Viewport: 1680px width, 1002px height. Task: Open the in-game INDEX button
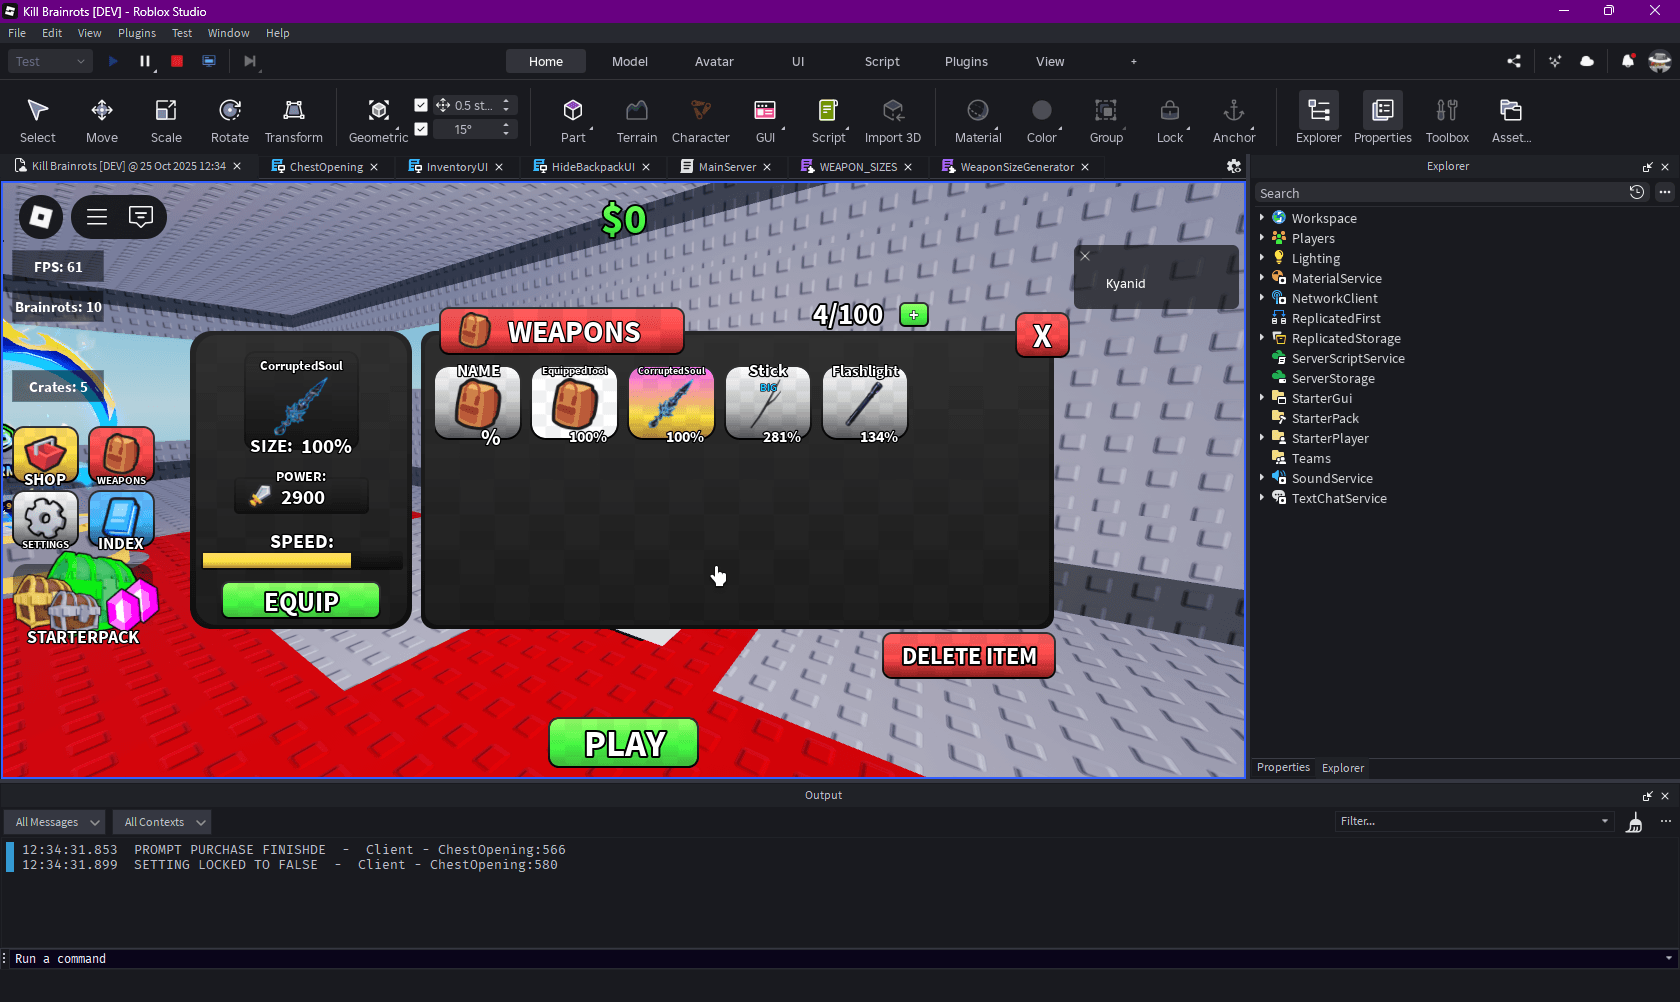click(x=121, y=521)
